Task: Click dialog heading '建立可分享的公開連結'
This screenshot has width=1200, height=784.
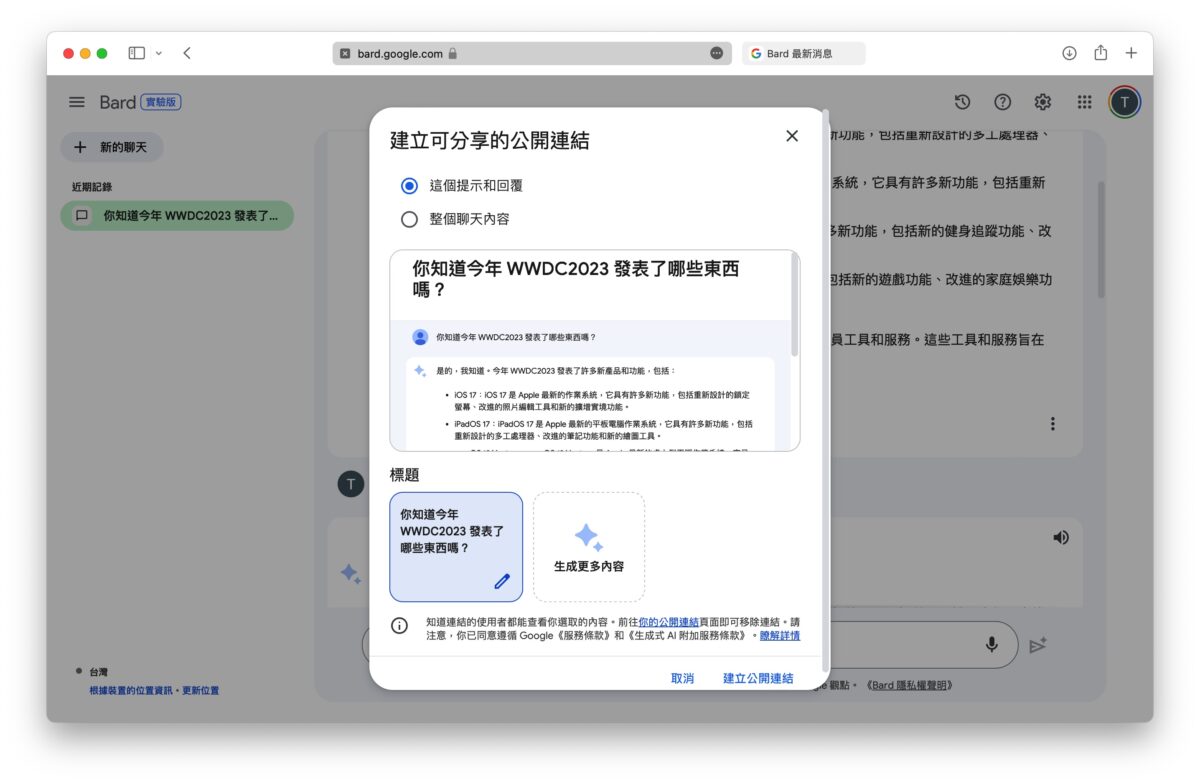Action: [489, 141]
